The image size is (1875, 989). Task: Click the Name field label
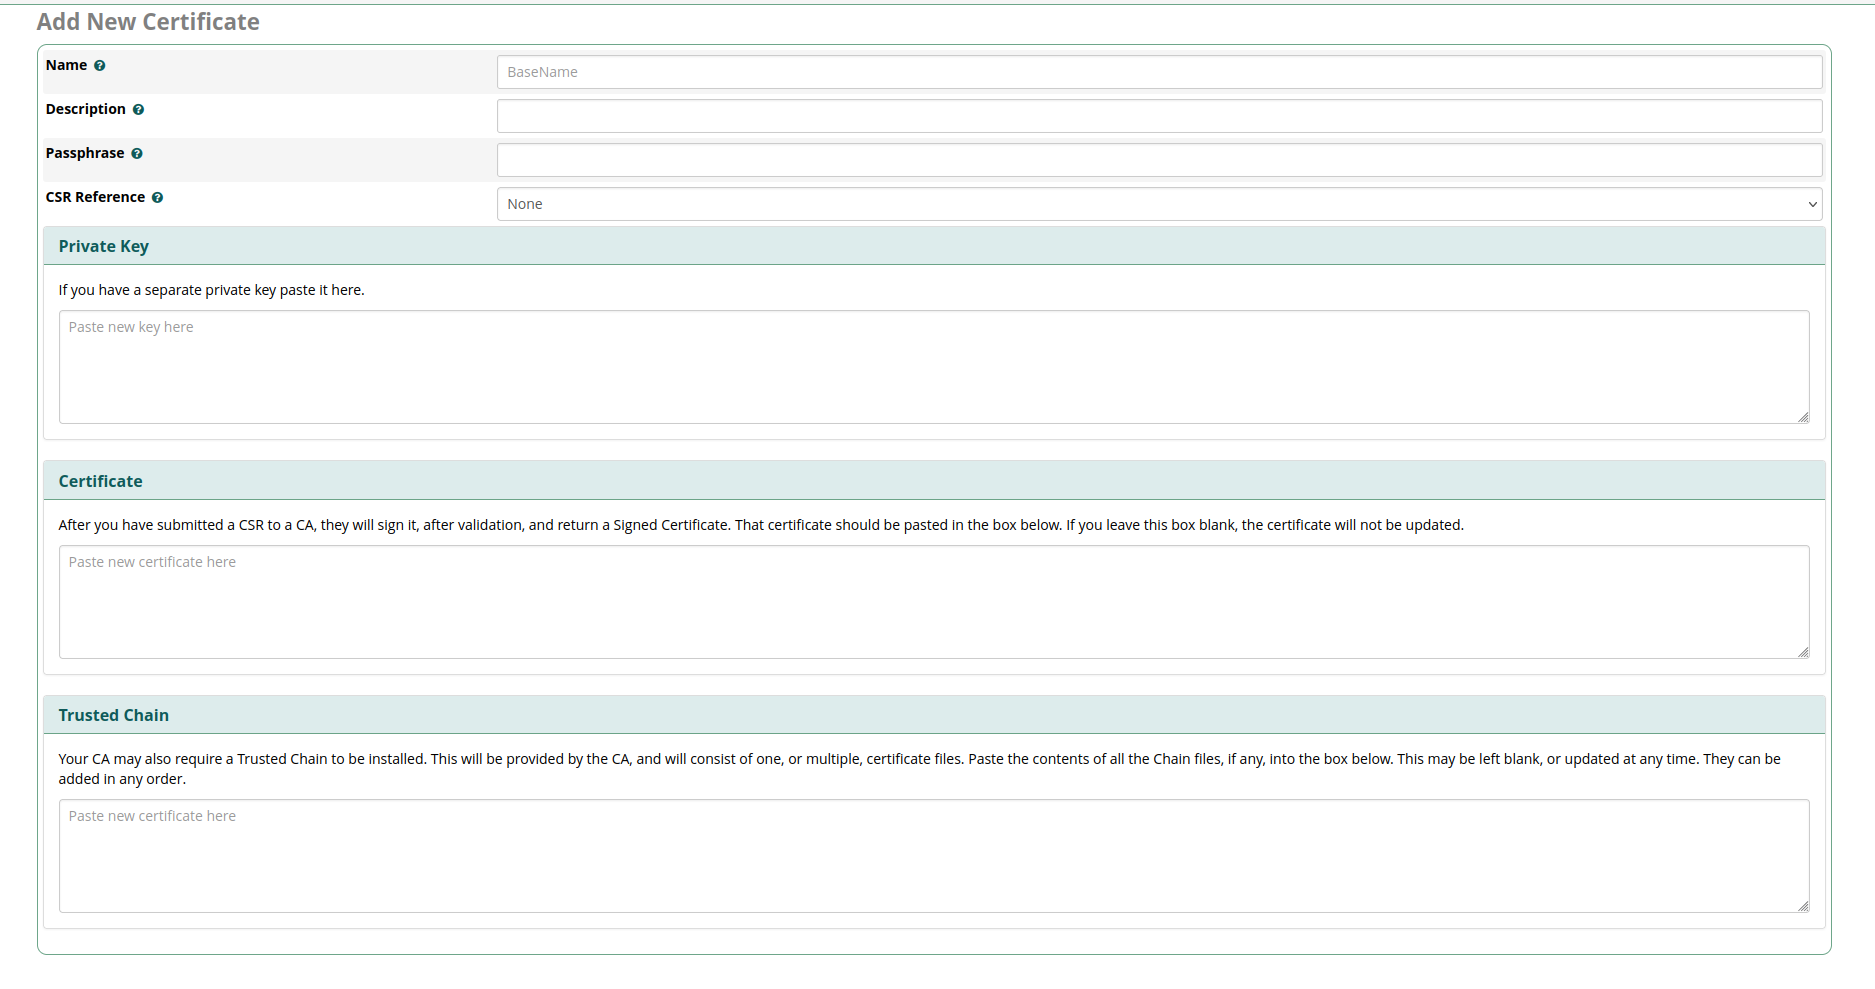tap(66, 65)
